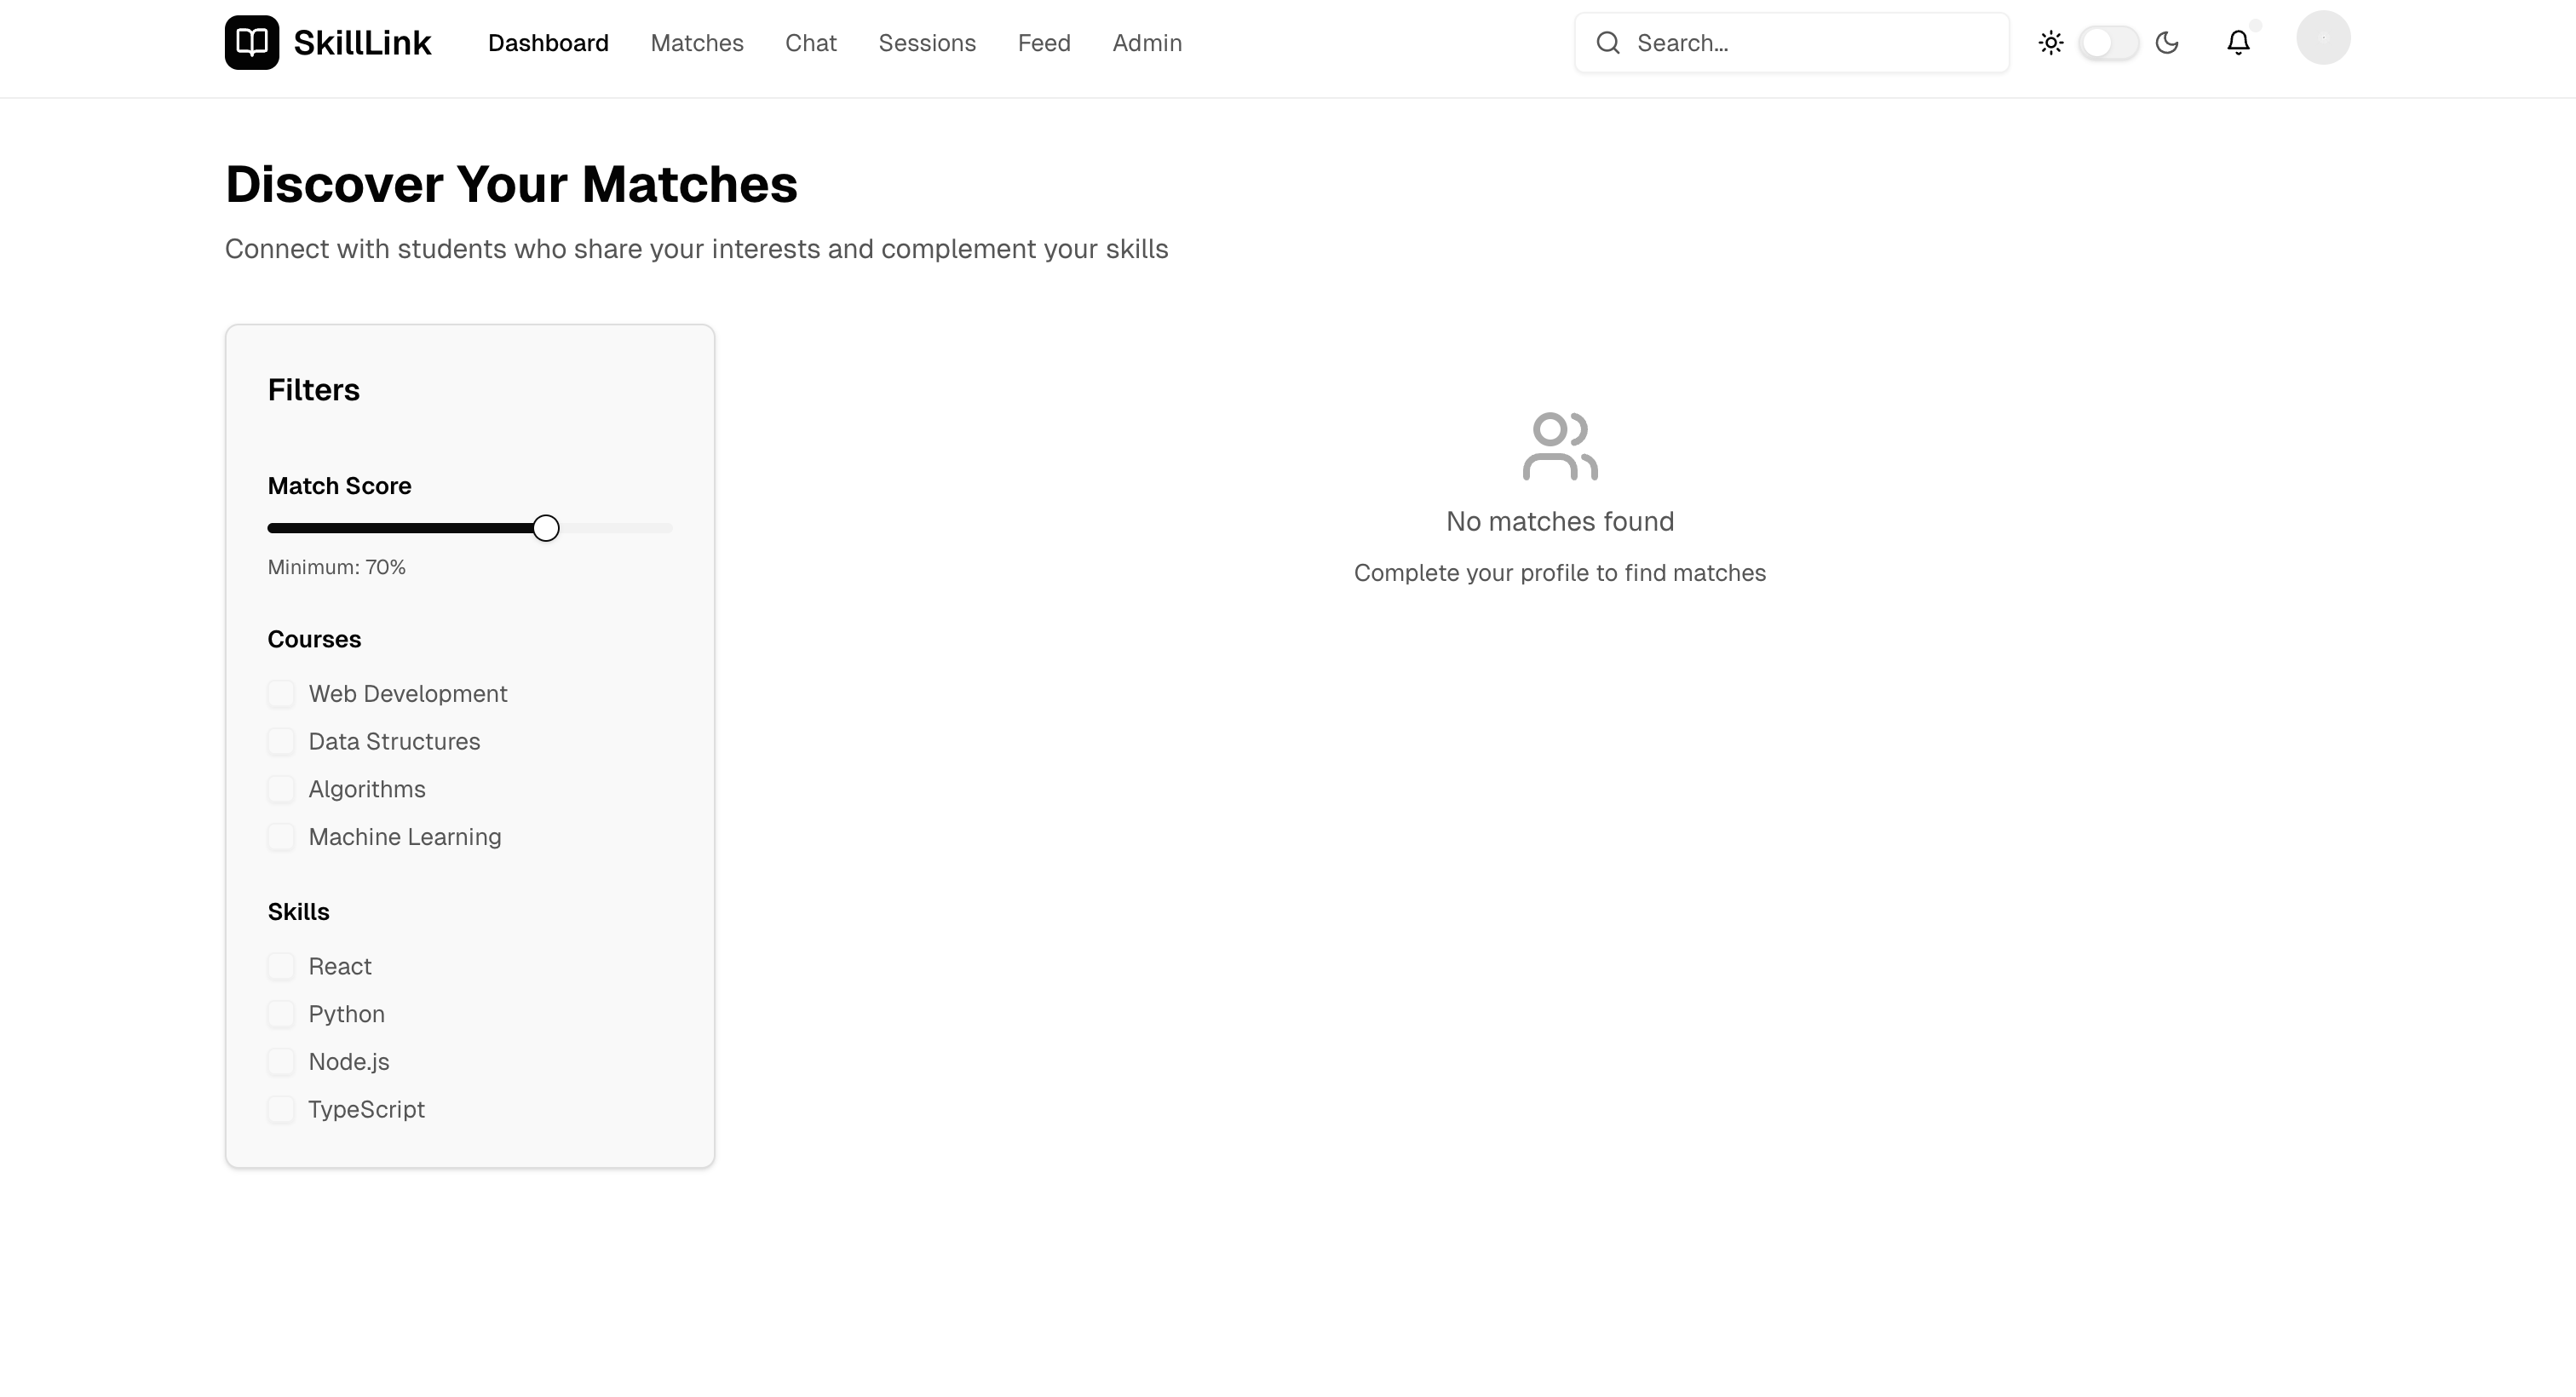Check the TypeScript skill checkbox

[281, 1110]
